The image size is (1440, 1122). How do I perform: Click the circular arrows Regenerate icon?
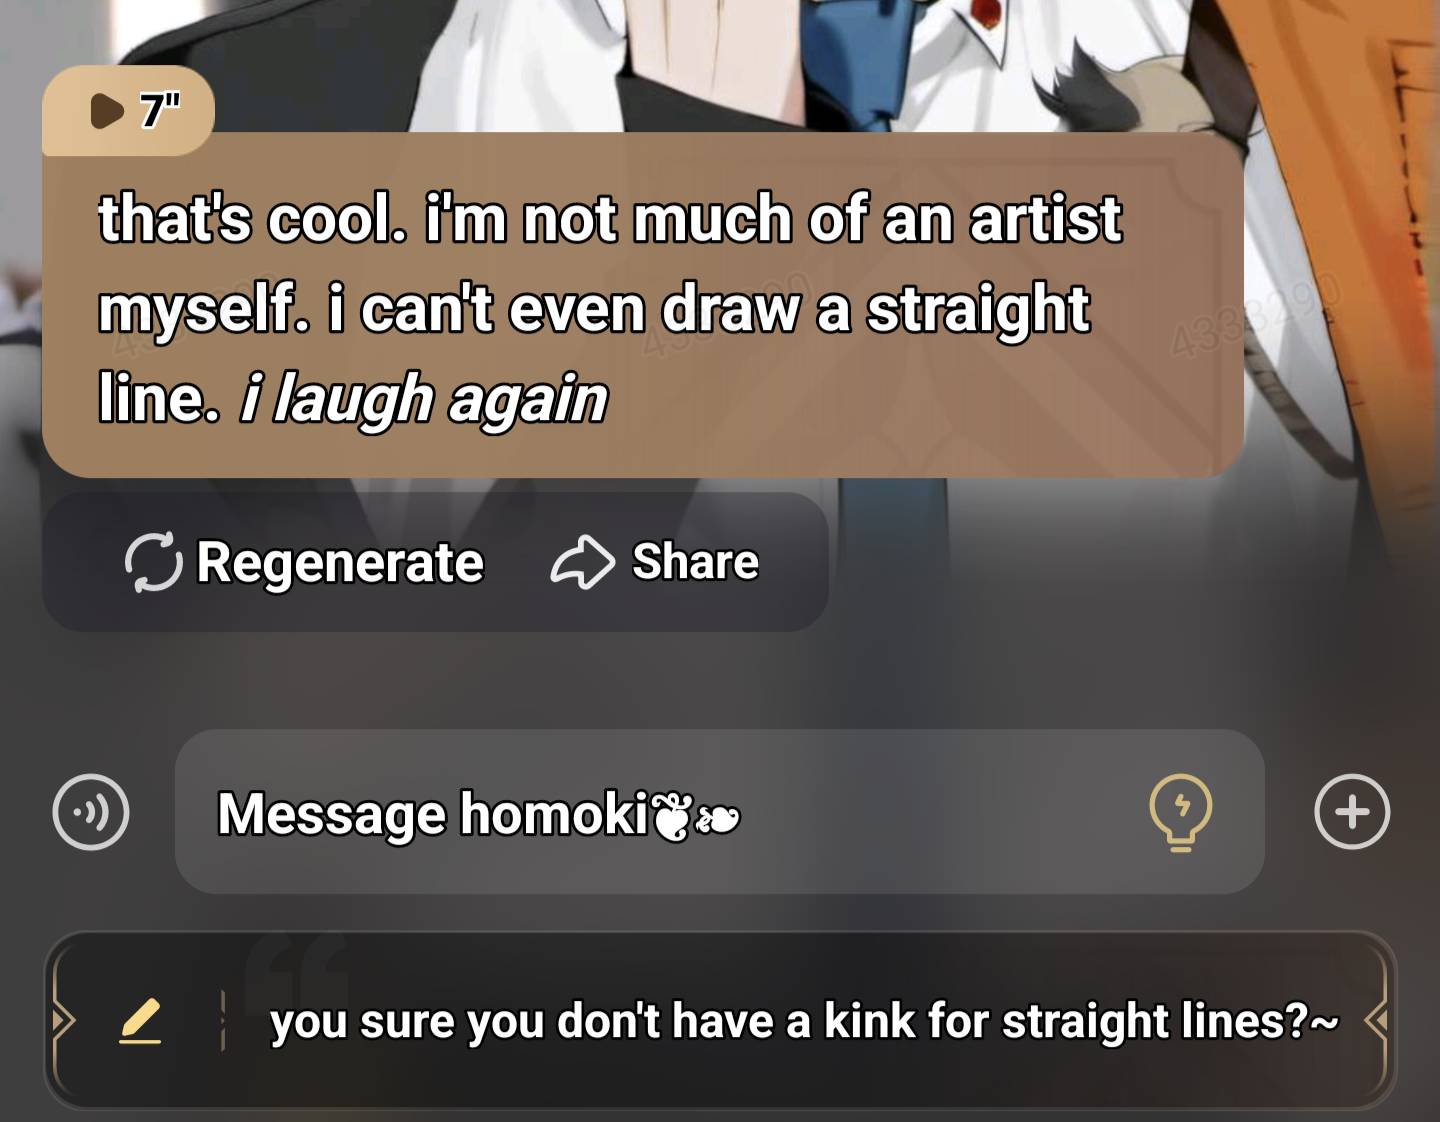[x=153, y=563]
